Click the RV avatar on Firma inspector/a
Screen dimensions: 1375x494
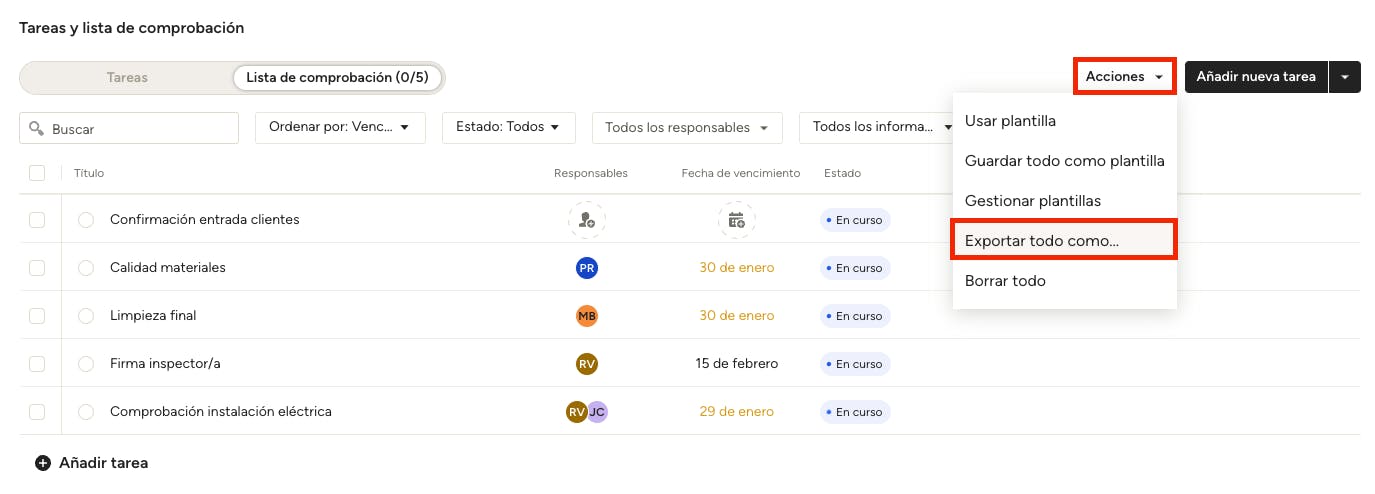click(x=587, y=364)
